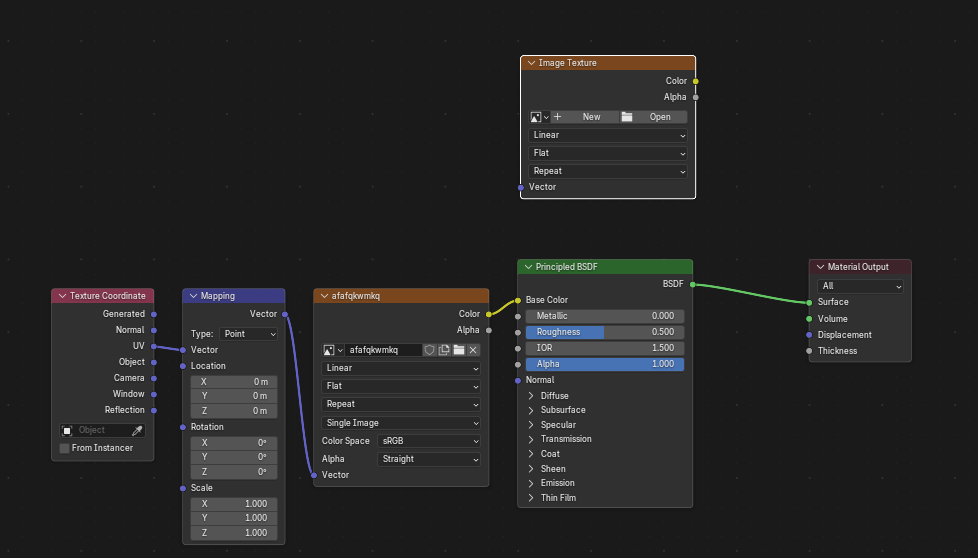Open Mapping Type Point dropdown
This screenshot has height=558, width=978.
tap(248, 334)
